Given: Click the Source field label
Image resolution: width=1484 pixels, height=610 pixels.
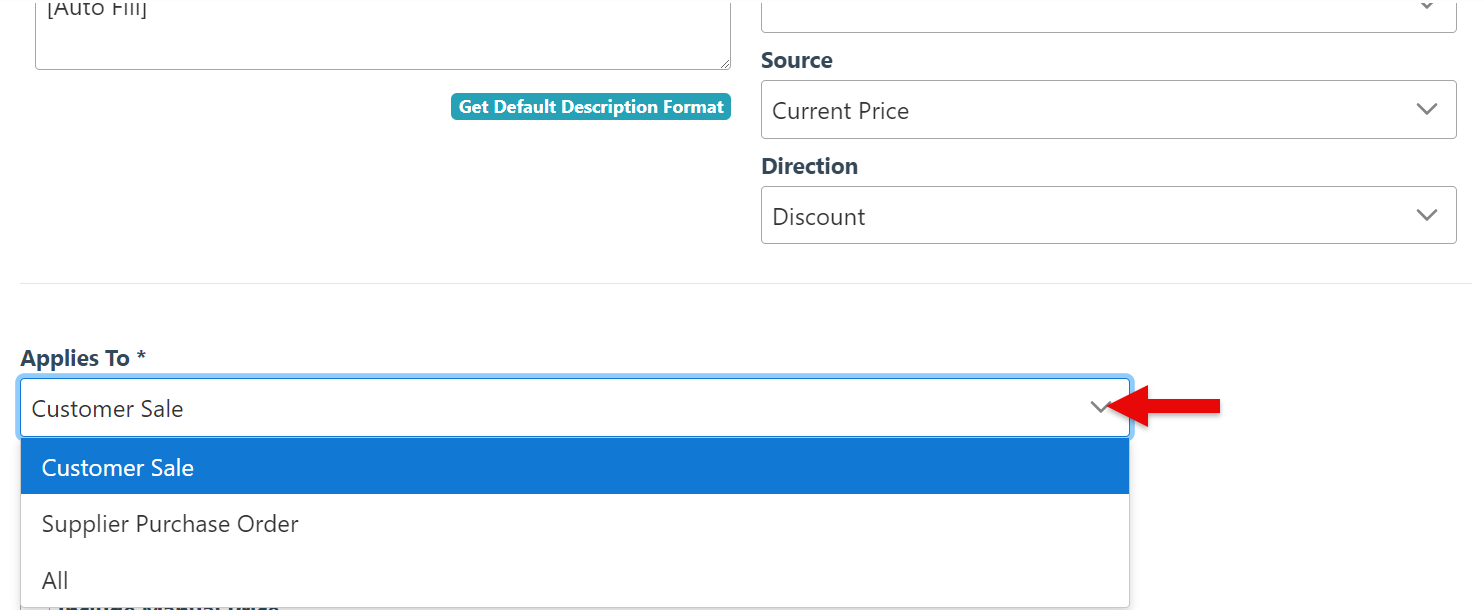Looking at the screenshot, I should coord(797,60).
